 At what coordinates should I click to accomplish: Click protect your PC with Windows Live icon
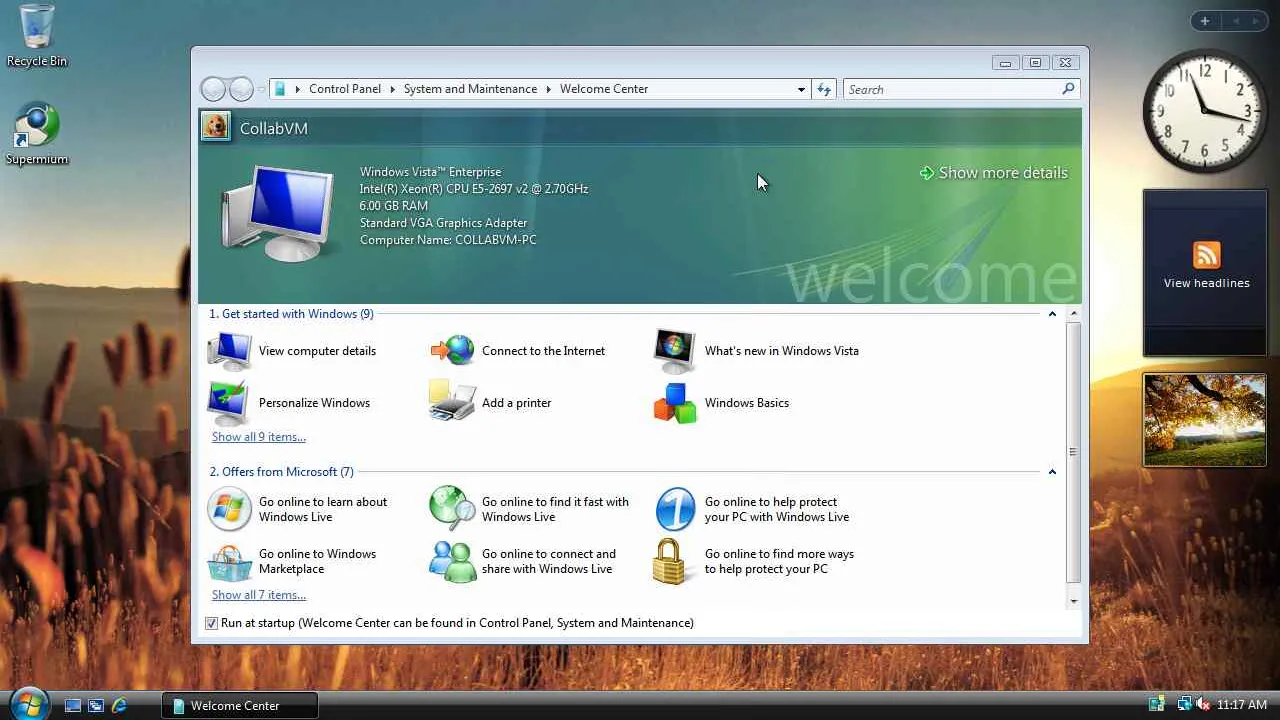click(675, 509)
